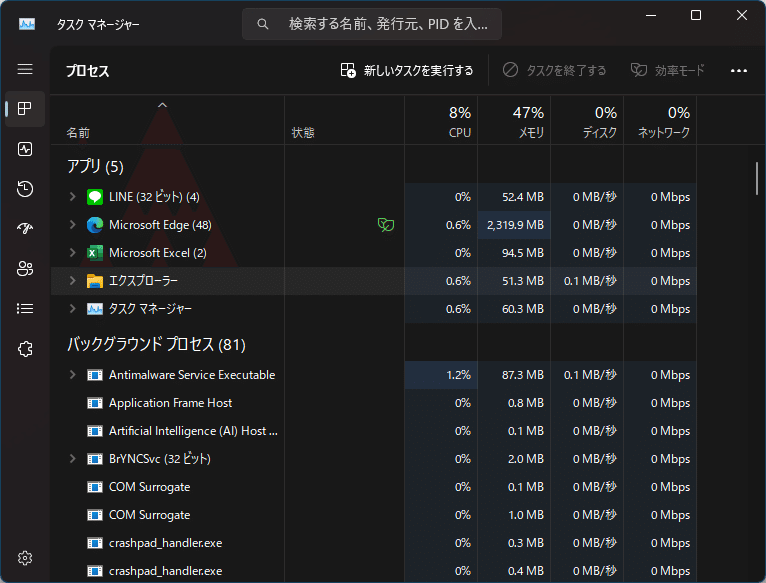
Task: Open the App history sidebar page
Action: tap(25, 189)
